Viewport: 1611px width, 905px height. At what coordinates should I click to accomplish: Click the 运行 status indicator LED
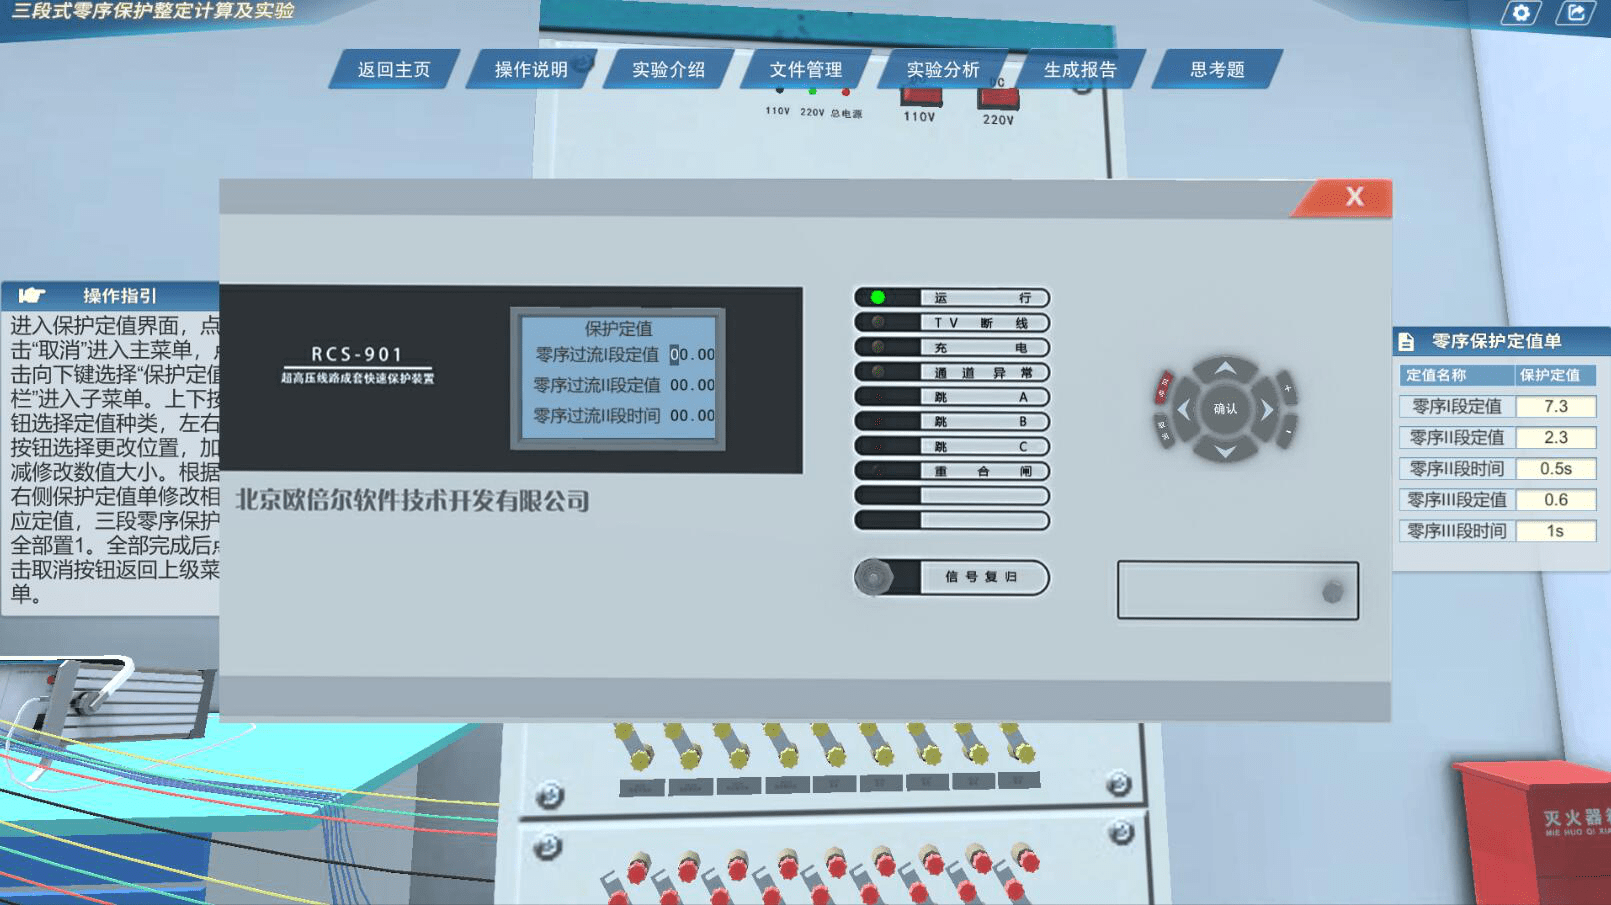(x=877, y=298)
